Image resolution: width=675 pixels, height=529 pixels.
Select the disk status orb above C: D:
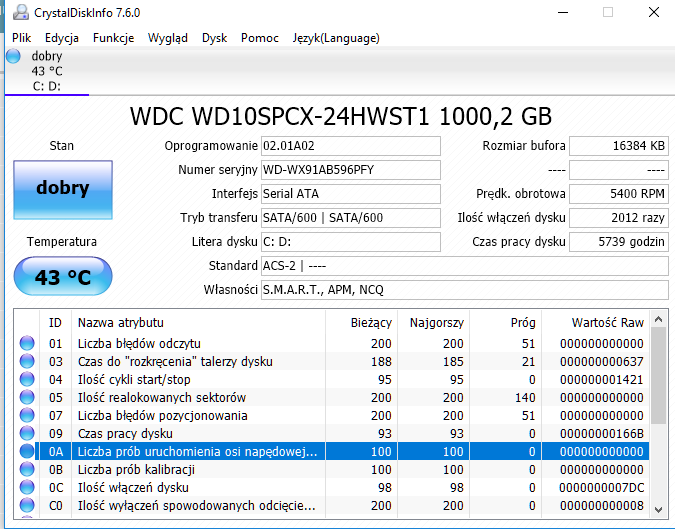pyautogui.click(x=13, y=56)
